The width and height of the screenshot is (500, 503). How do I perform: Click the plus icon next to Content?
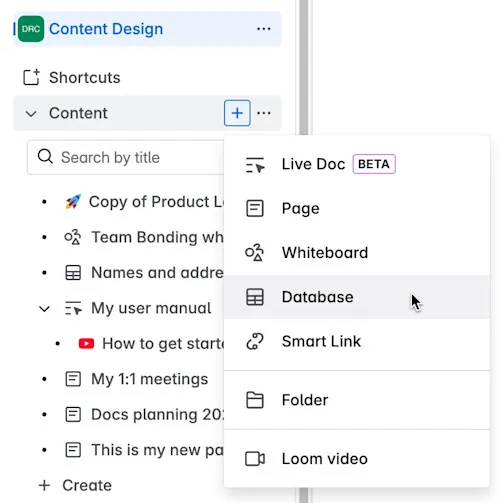(x=237, y=113)
